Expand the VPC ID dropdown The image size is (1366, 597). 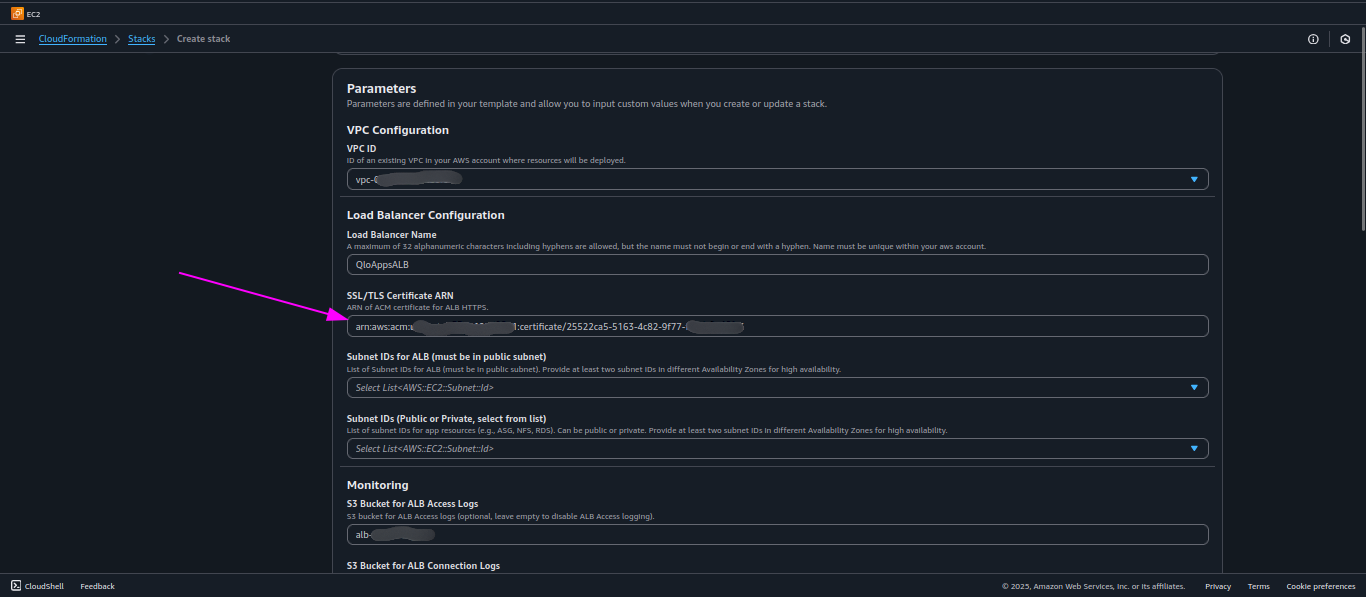777,179
